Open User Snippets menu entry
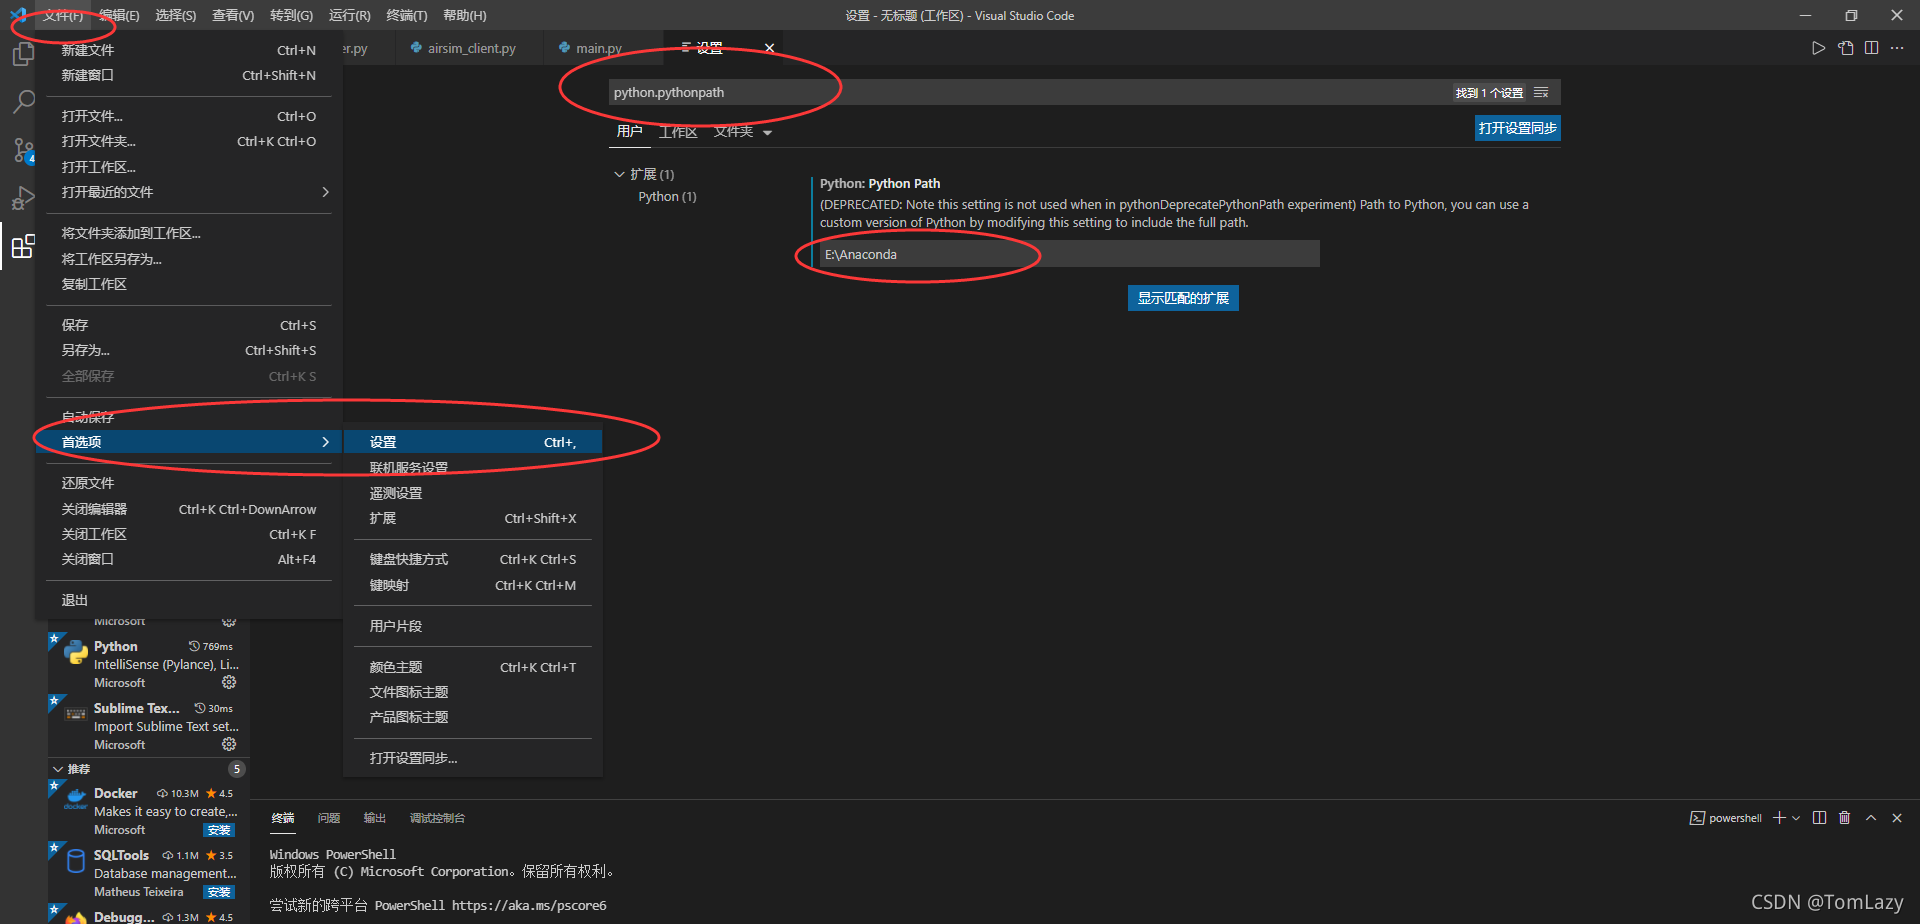 point(472,626)
